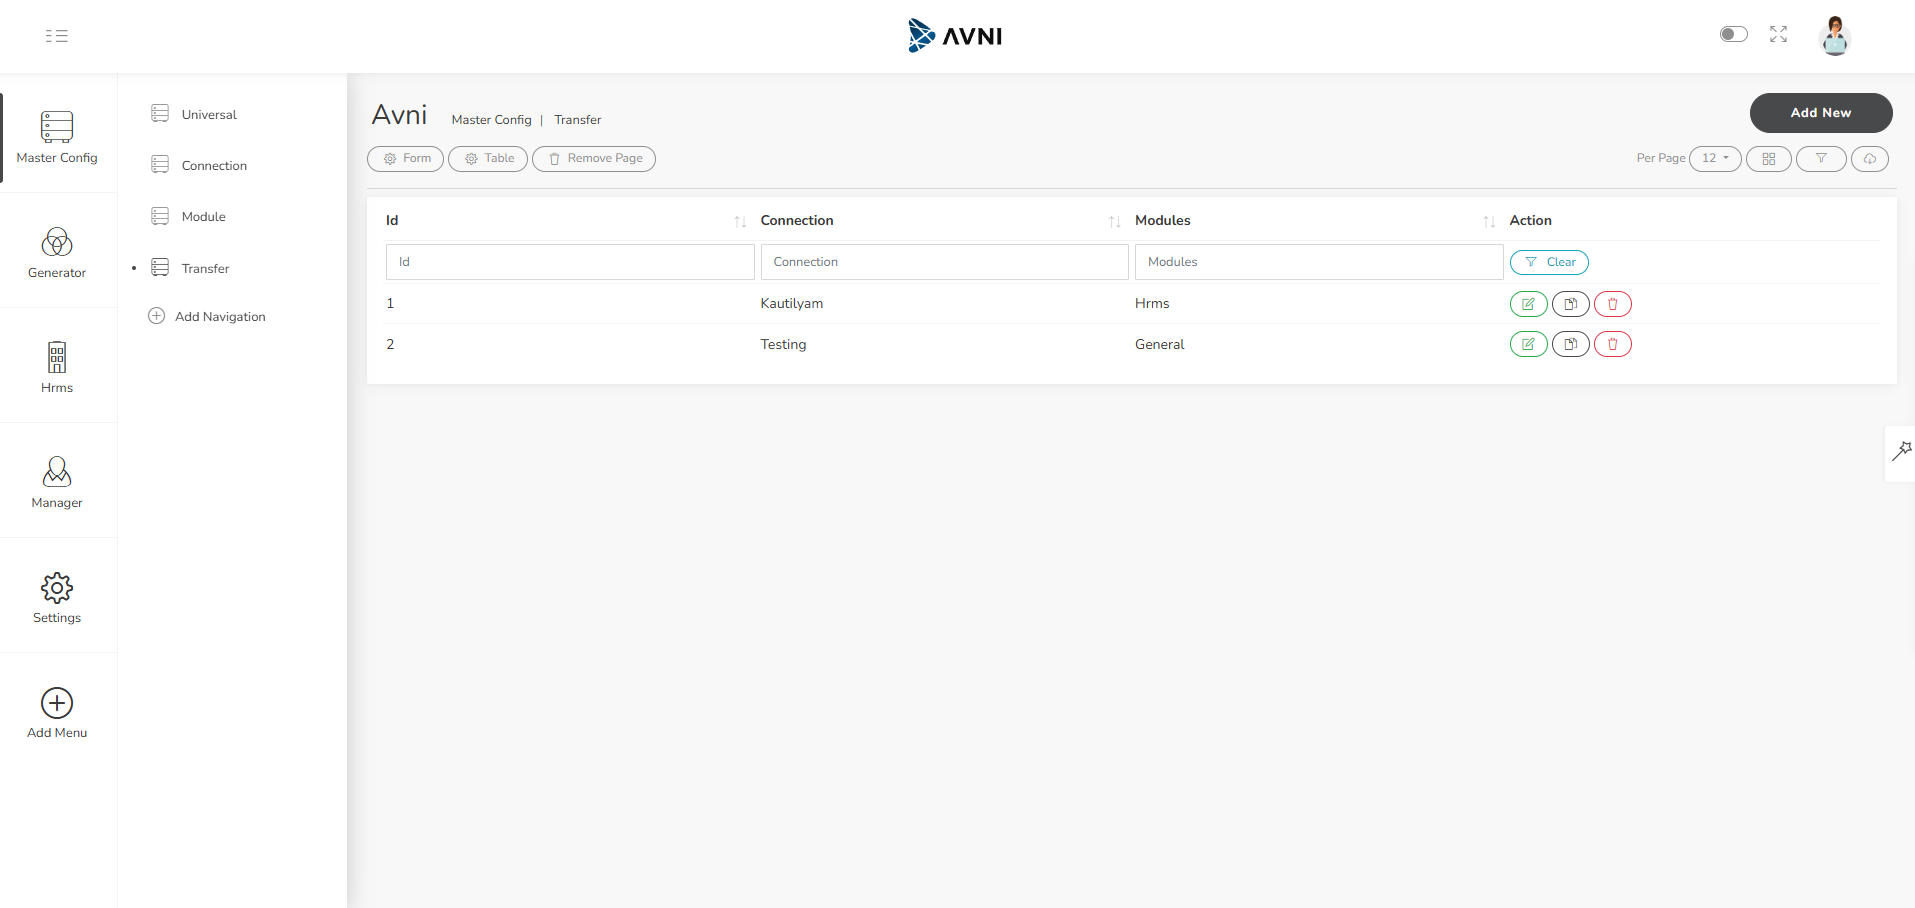Click the fullscreen toggle icon
The image size is (1915, 908).
click(1779, 34)
